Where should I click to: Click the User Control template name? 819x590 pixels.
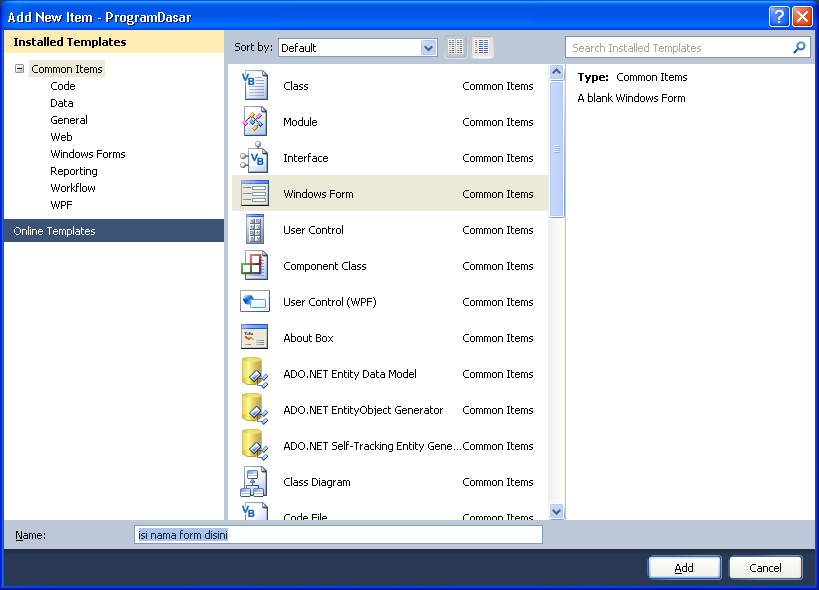313,230
